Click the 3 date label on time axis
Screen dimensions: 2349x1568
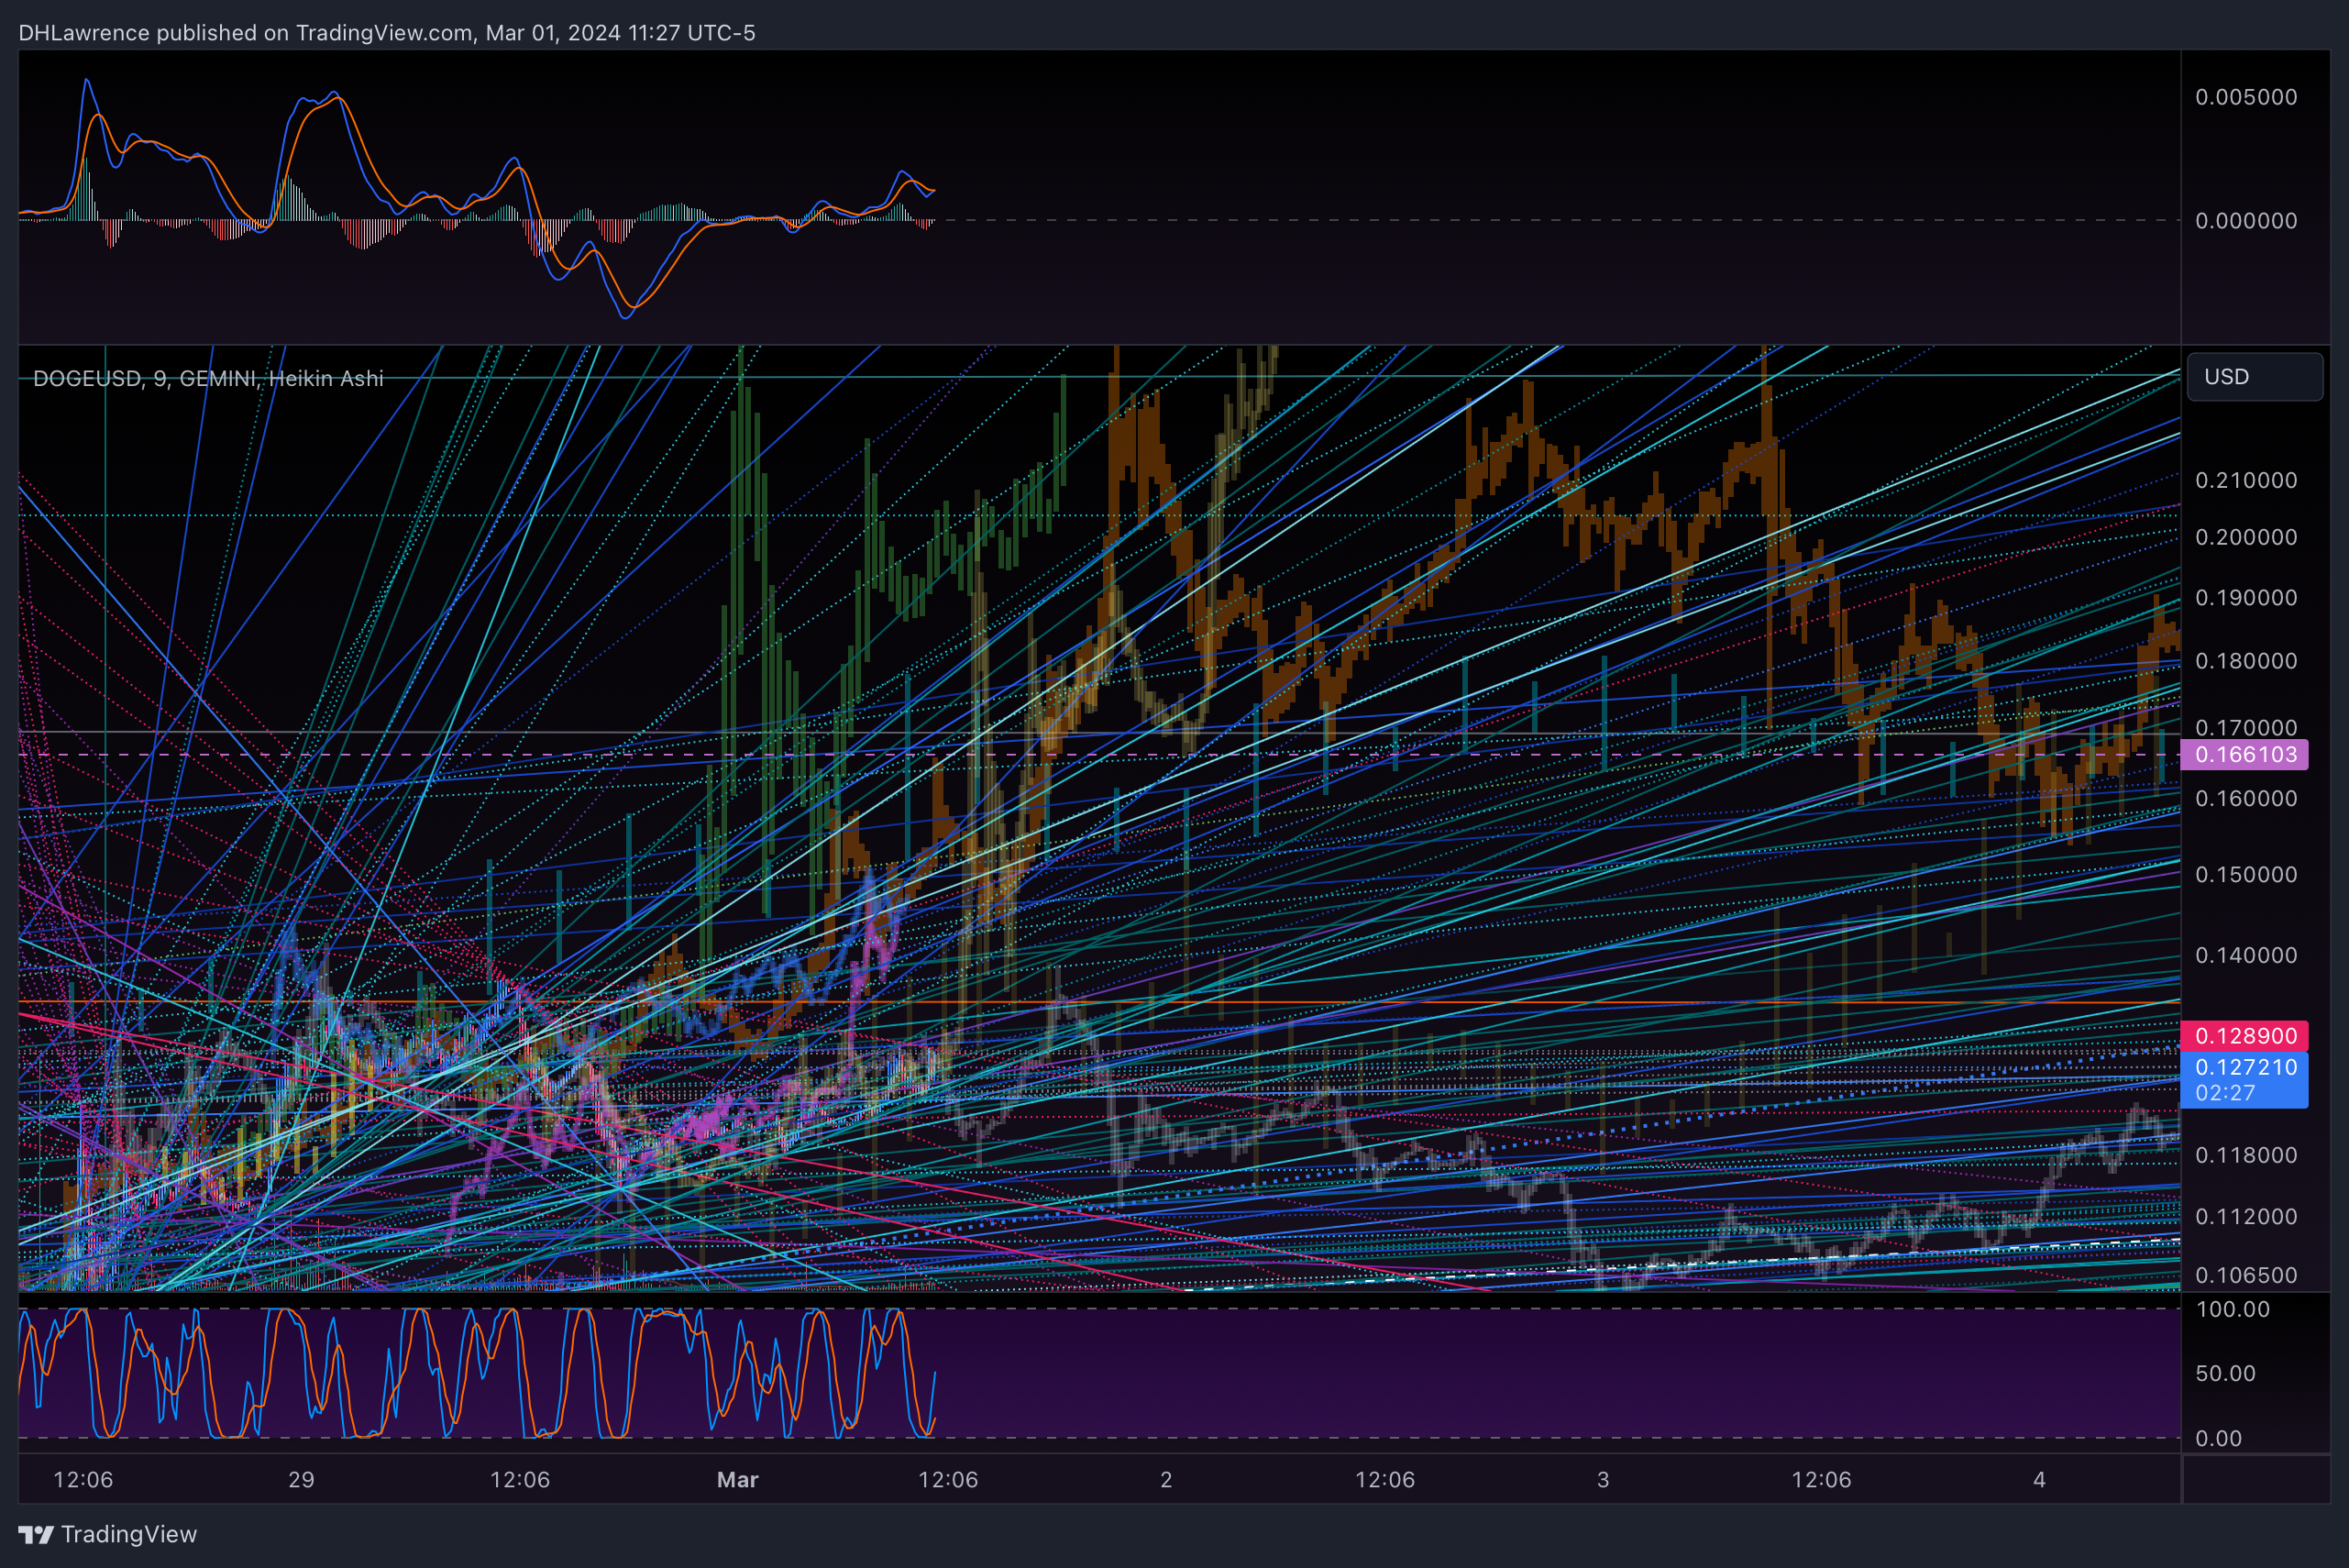pyautogui.click(x=1603, y=1480)
